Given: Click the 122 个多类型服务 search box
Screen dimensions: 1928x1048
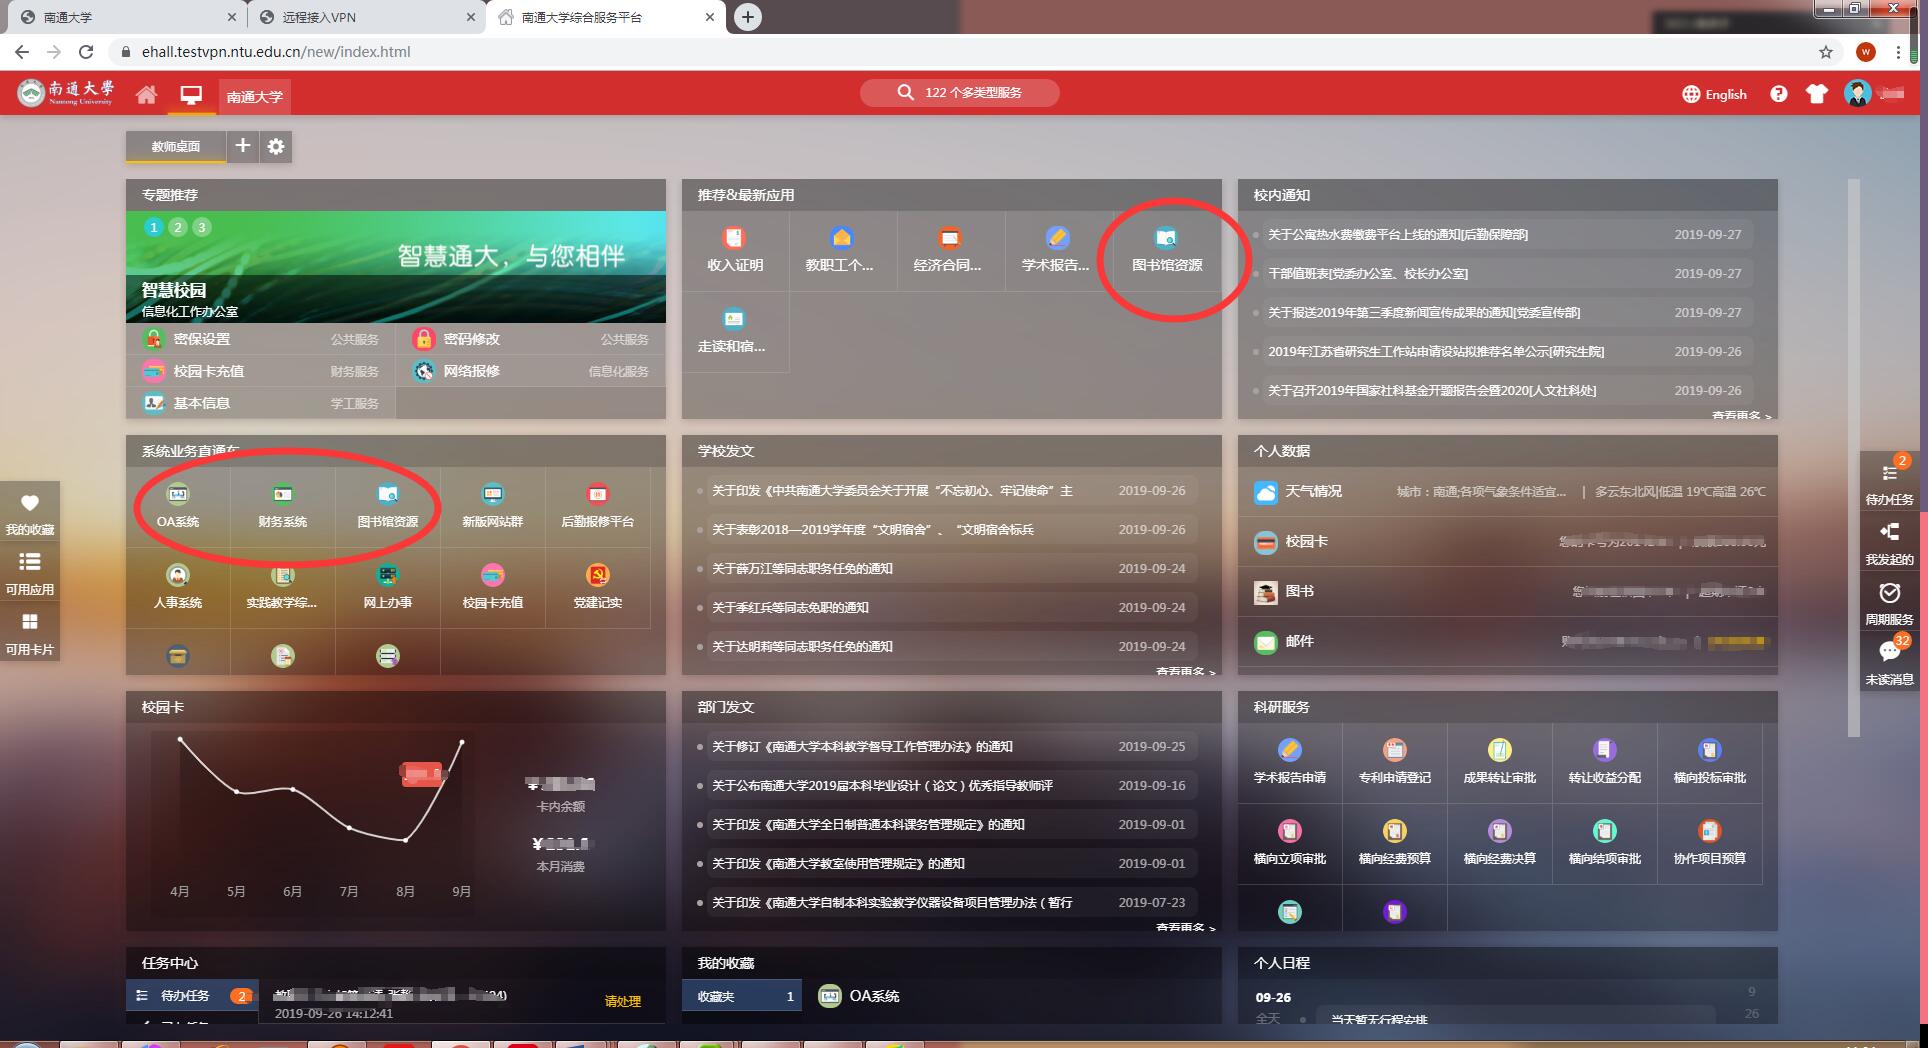Looking at the screenshot, I should [x=960, y=93].
